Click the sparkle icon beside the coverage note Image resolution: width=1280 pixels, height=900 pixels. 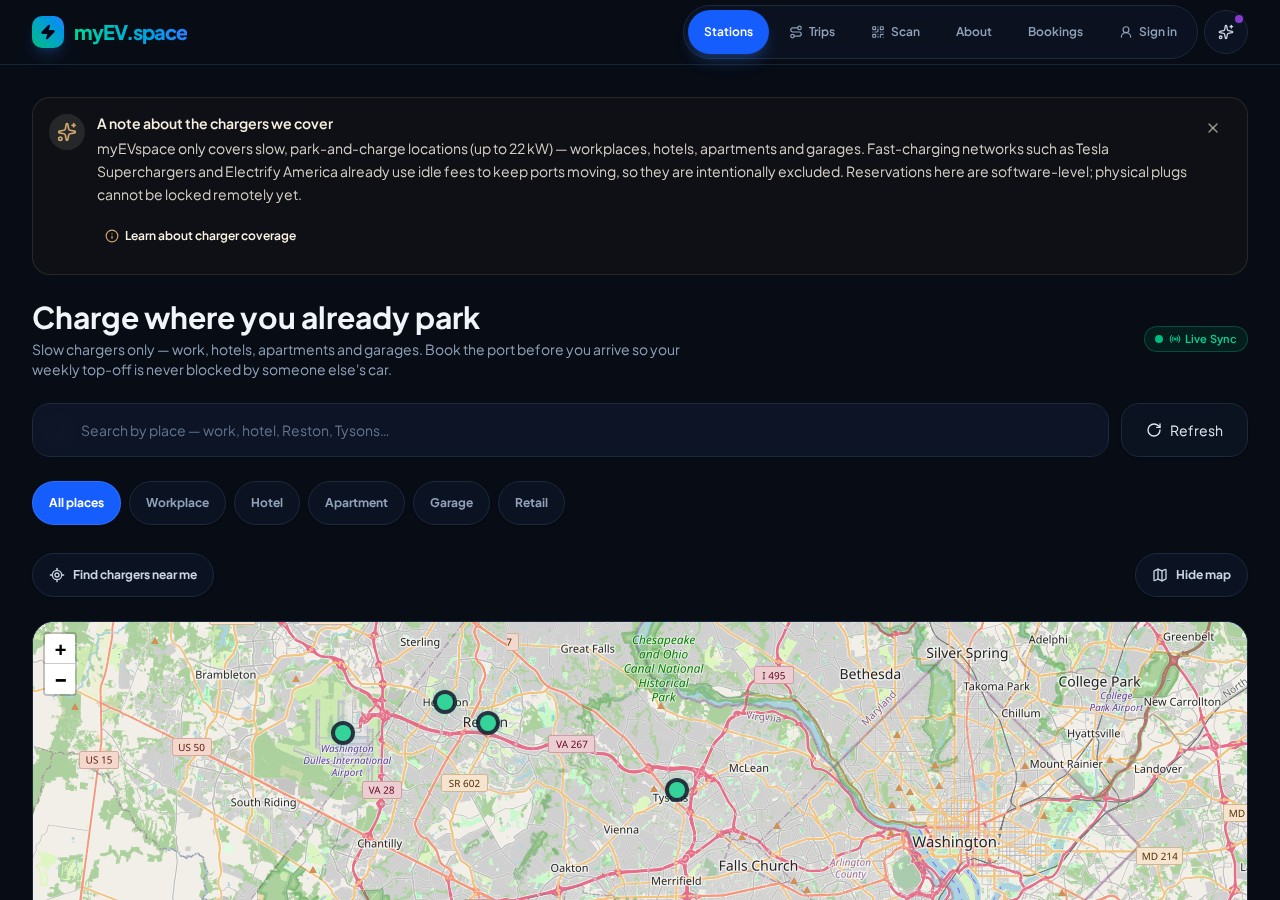coord(67,132)
